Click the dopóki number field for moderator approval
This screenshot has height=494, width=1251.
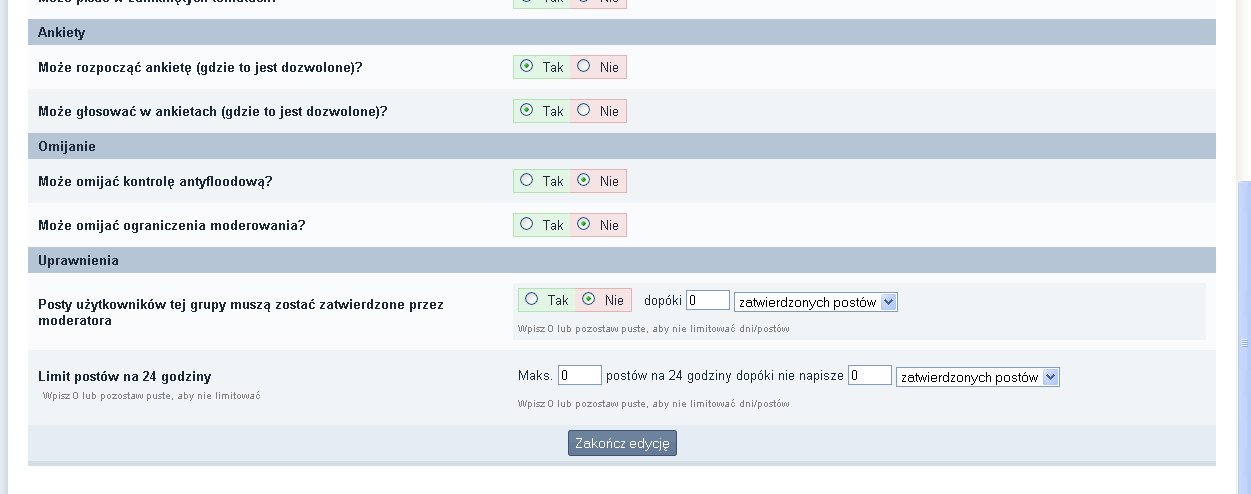point(707,300)
